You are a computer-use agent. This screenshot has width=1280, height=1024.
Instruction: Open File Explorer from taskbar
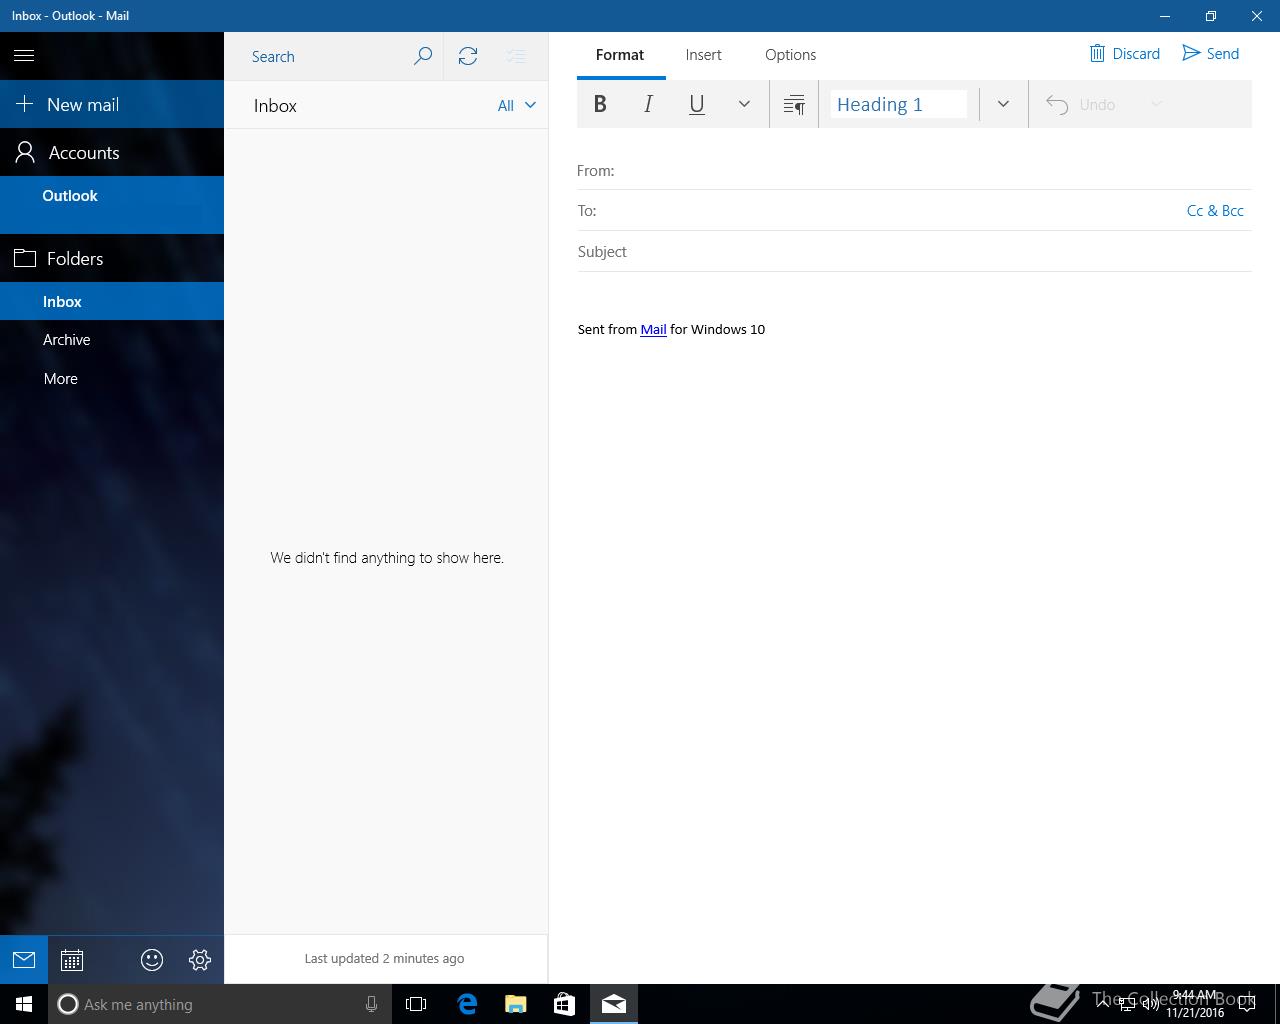click(515, 1004)
